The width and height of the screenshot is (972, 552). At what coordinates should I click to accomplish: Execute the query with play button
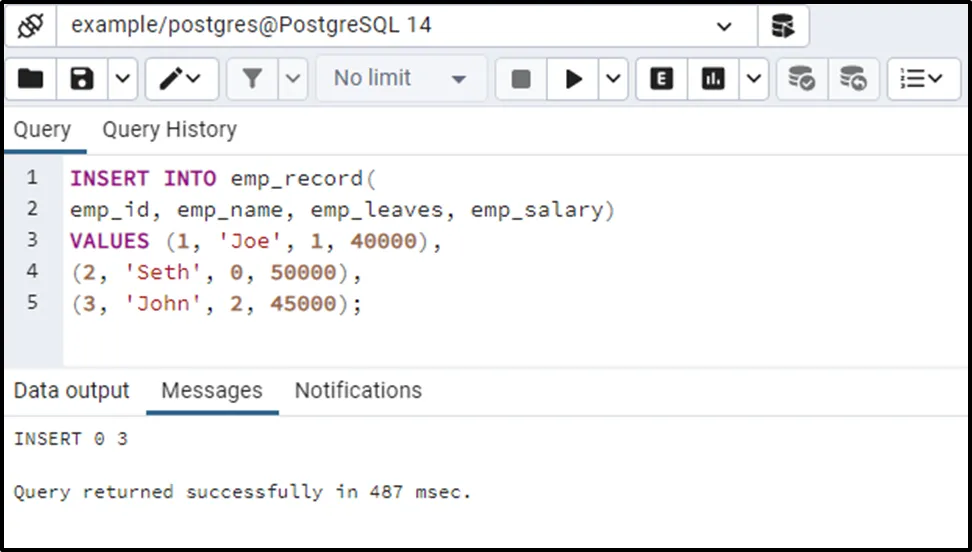(x=574, y=78)
